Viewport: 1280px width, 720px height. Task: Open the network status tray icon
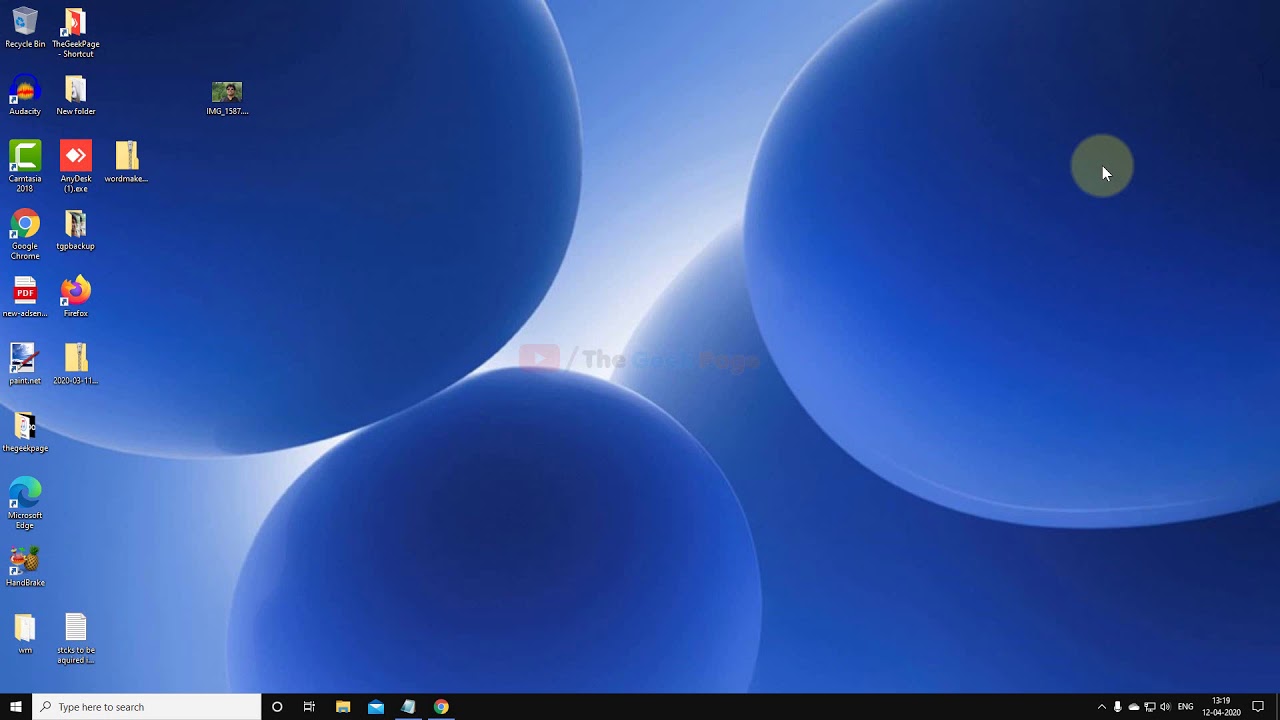click(x=1149, y=707)
